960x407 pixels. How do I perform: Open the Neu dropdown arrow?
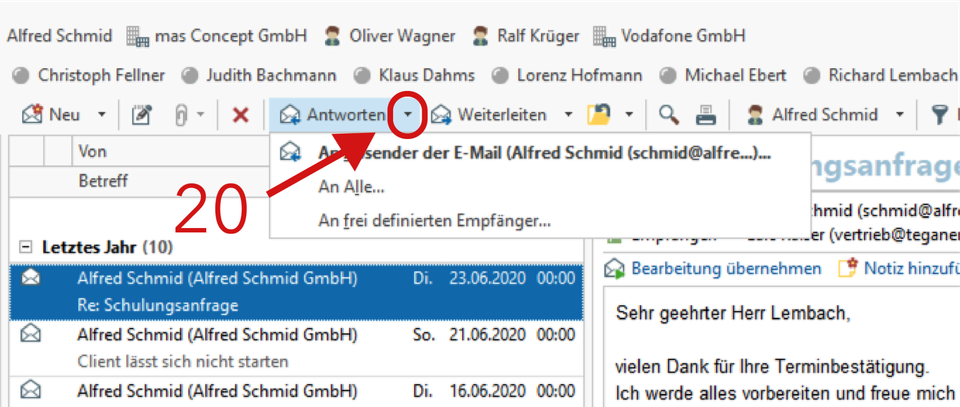click(x=102, y=114)
